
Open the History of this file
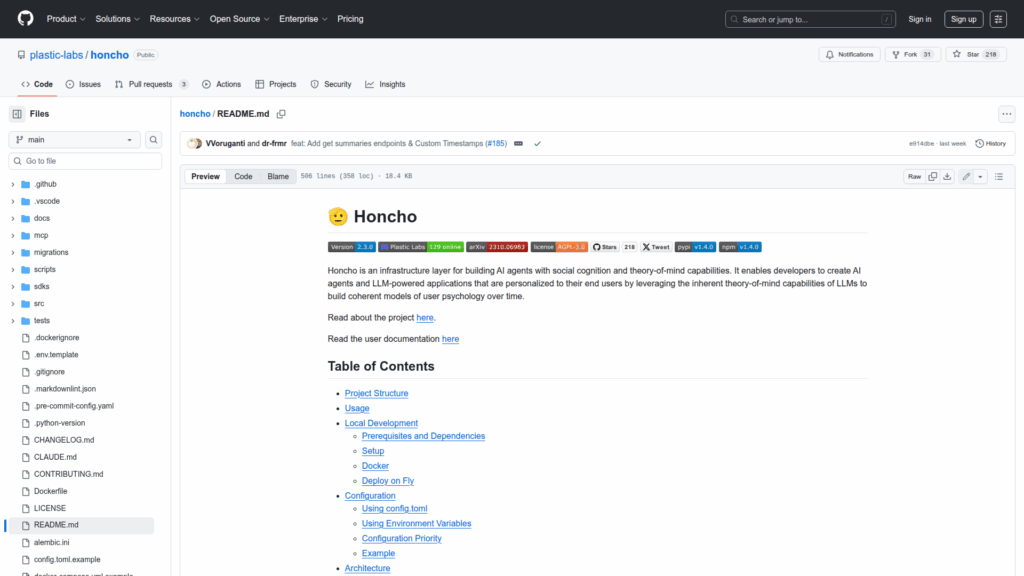click(x=991, y=144)
